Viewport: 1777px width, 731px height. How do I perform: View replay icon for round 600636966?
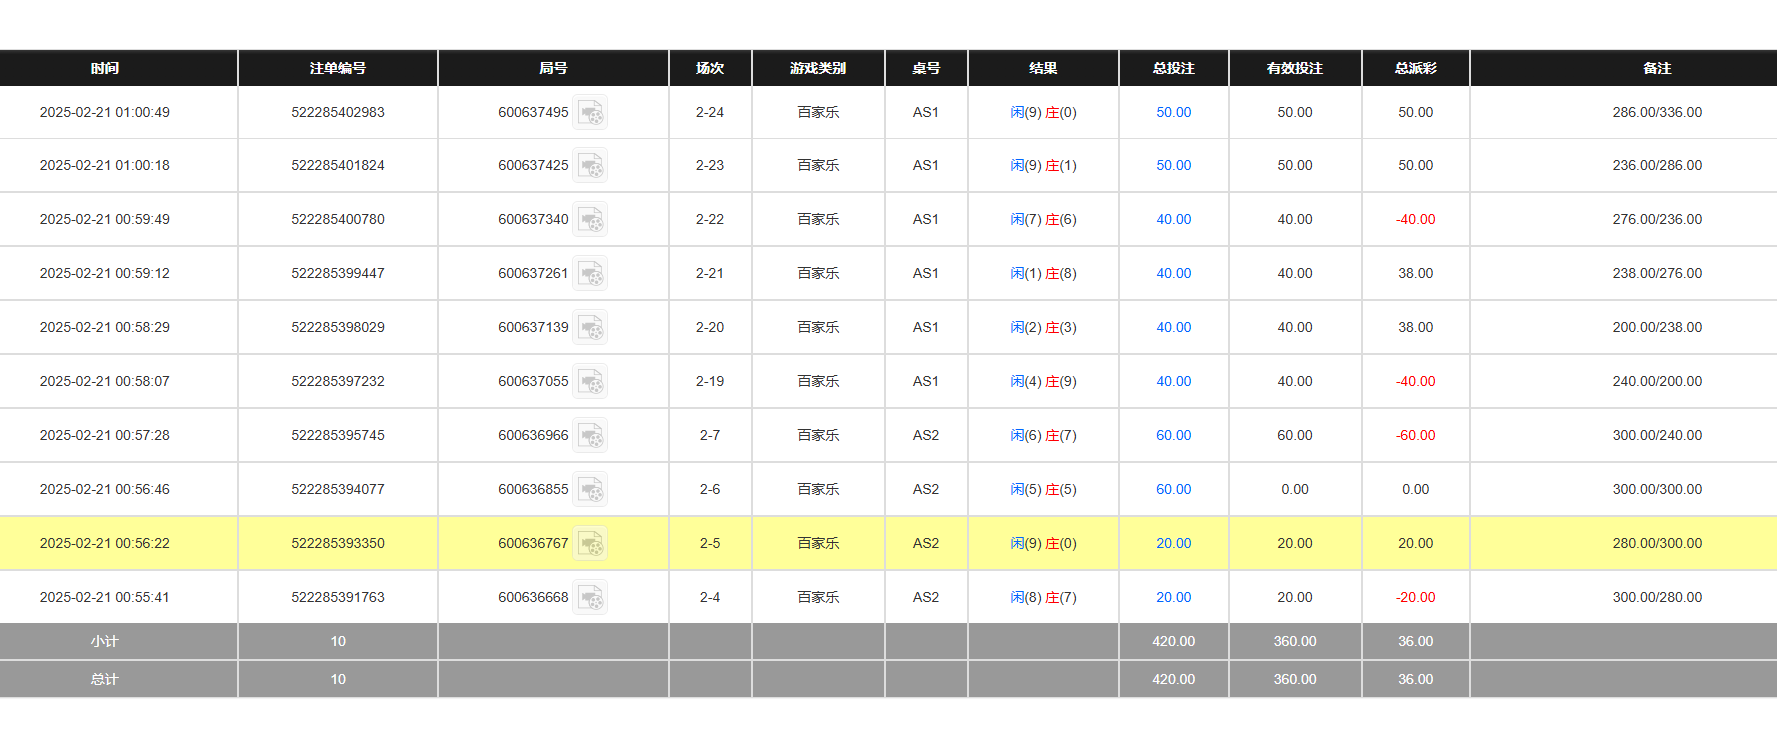click(590, 436)
